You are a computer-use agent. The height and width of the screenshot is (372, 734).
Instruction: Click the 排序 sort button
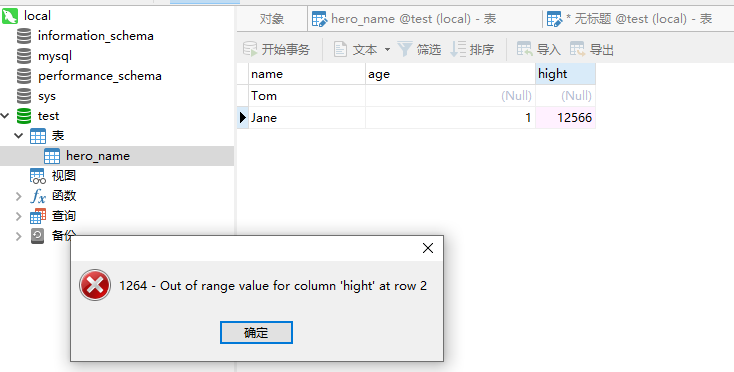[472, 49]
